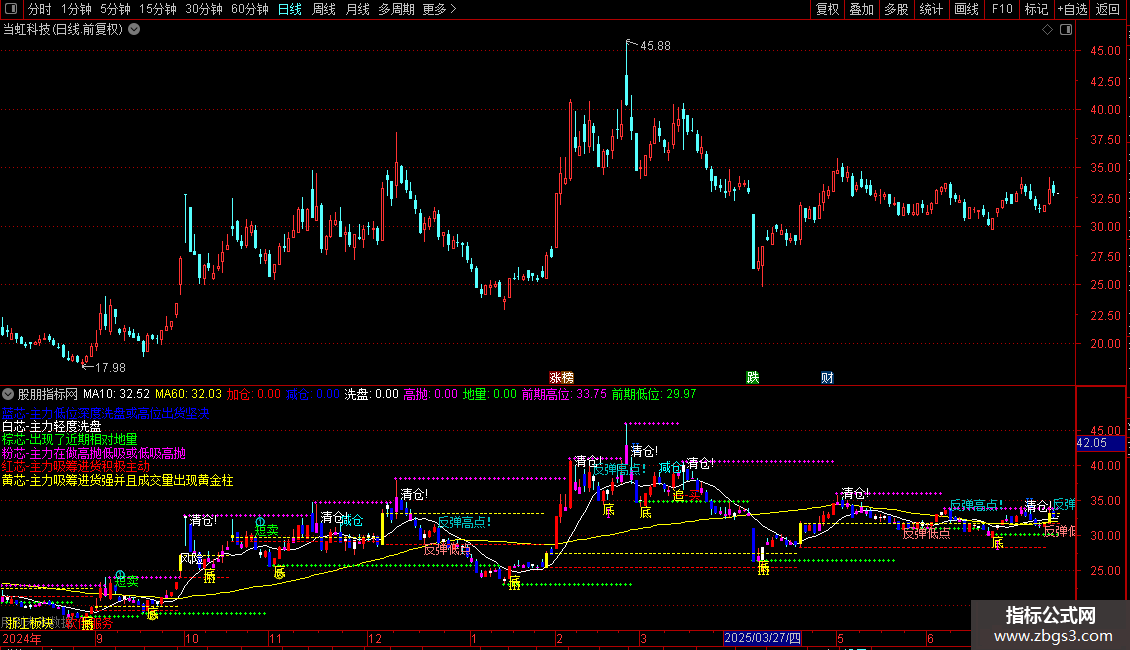This screenshot has height=650, width=1130.
Task: Add stock with +自选 button
Action: pyautogui.click(x=1072, y=9)
